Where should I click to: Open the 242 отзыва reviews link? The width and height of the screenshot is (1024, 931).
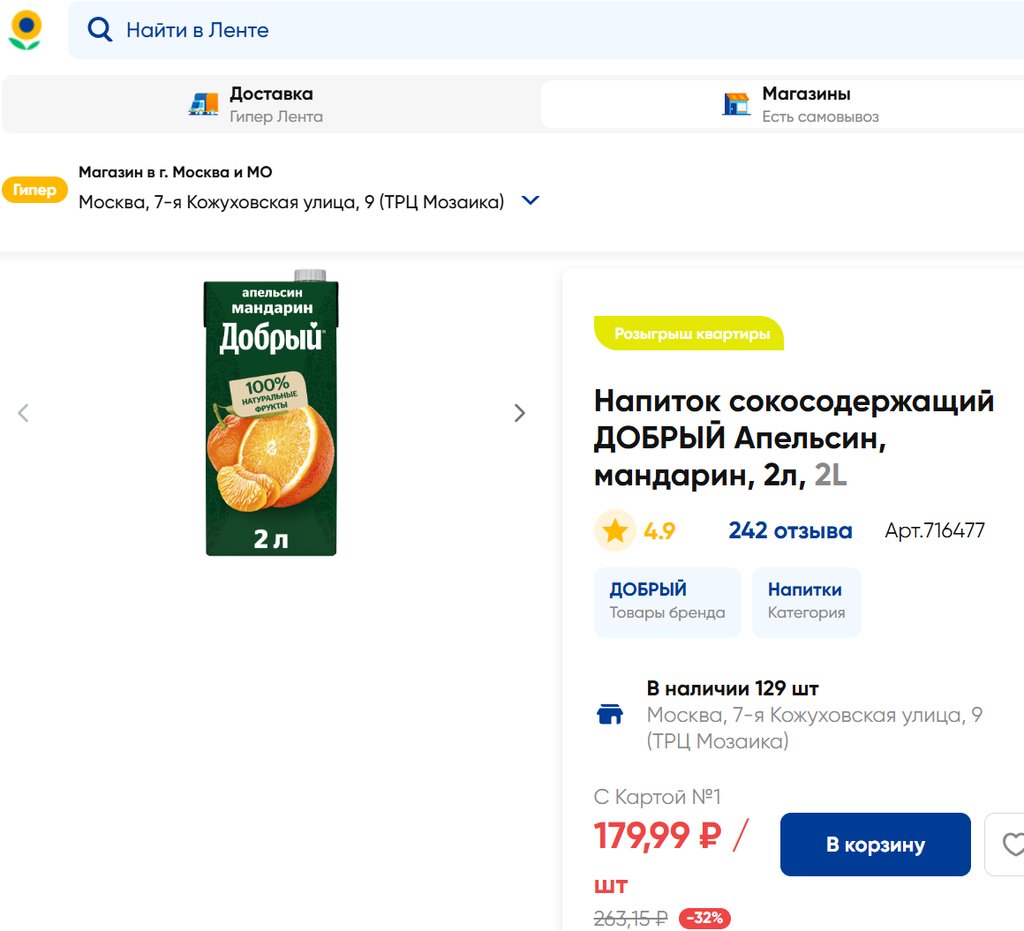click(x=790, y=531)
